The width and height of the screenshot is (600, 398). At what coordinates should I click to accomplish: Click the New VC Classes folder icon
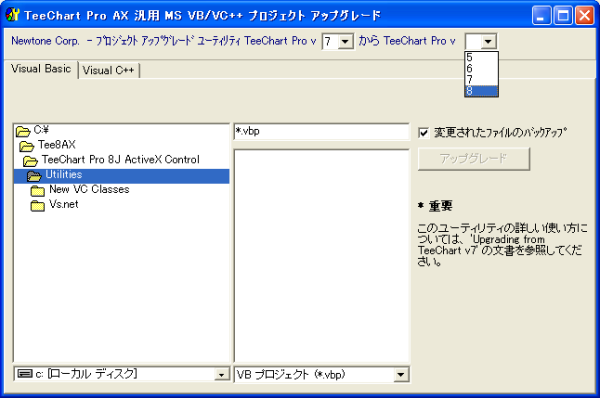click(x=38, y=191)
